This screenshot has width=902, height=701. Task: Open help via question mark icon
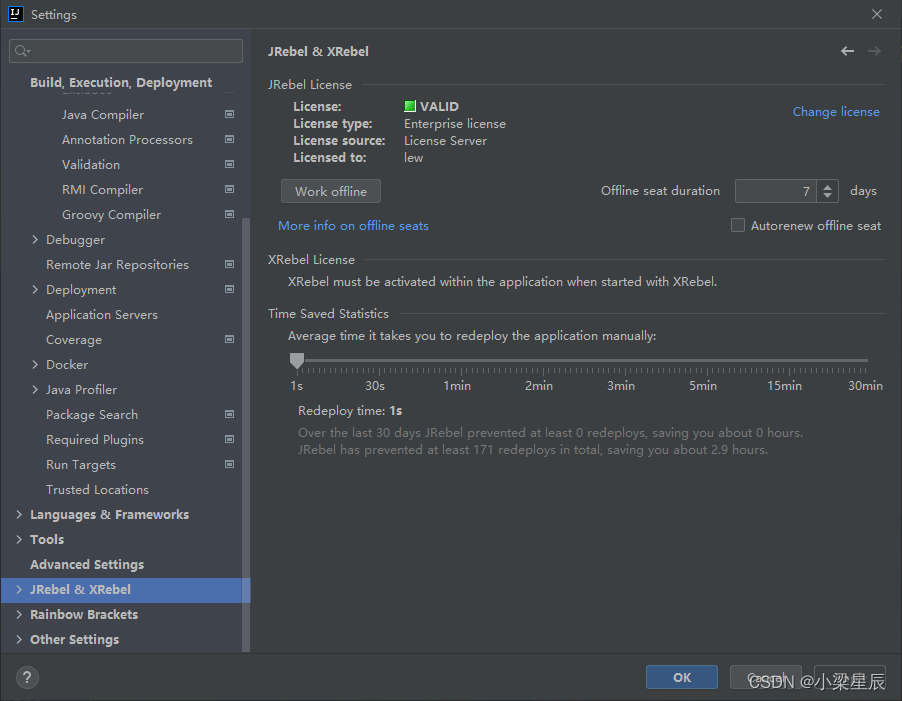point(27,677)
